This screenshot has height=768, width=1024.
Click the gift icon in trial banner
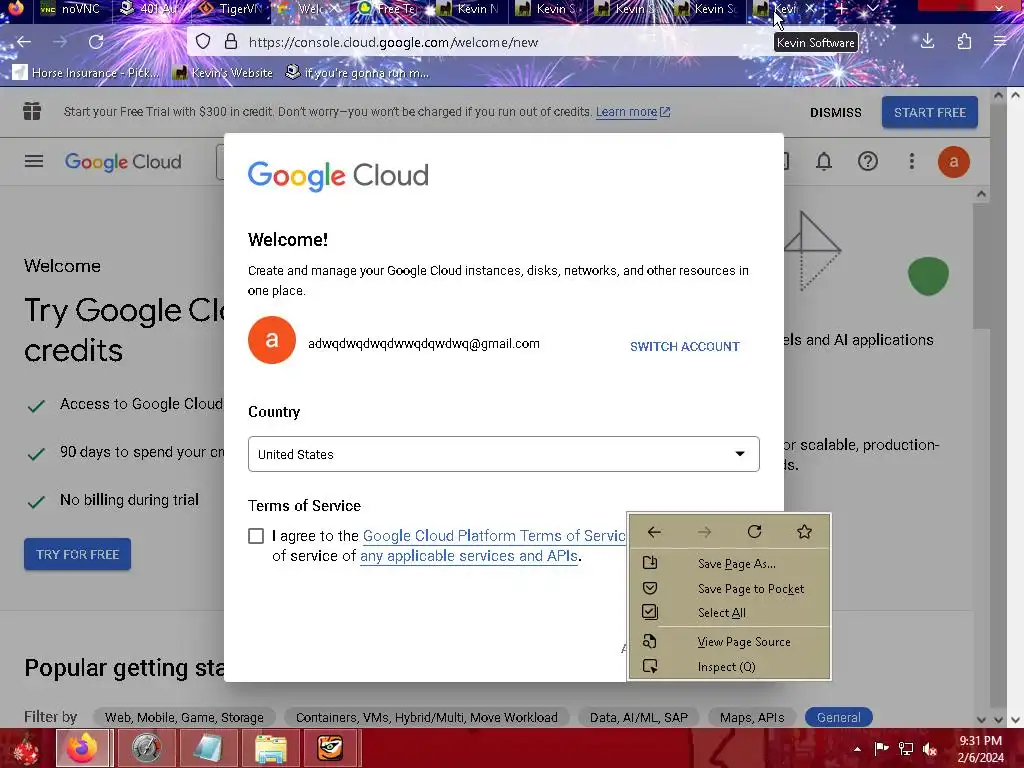(32, 112)
